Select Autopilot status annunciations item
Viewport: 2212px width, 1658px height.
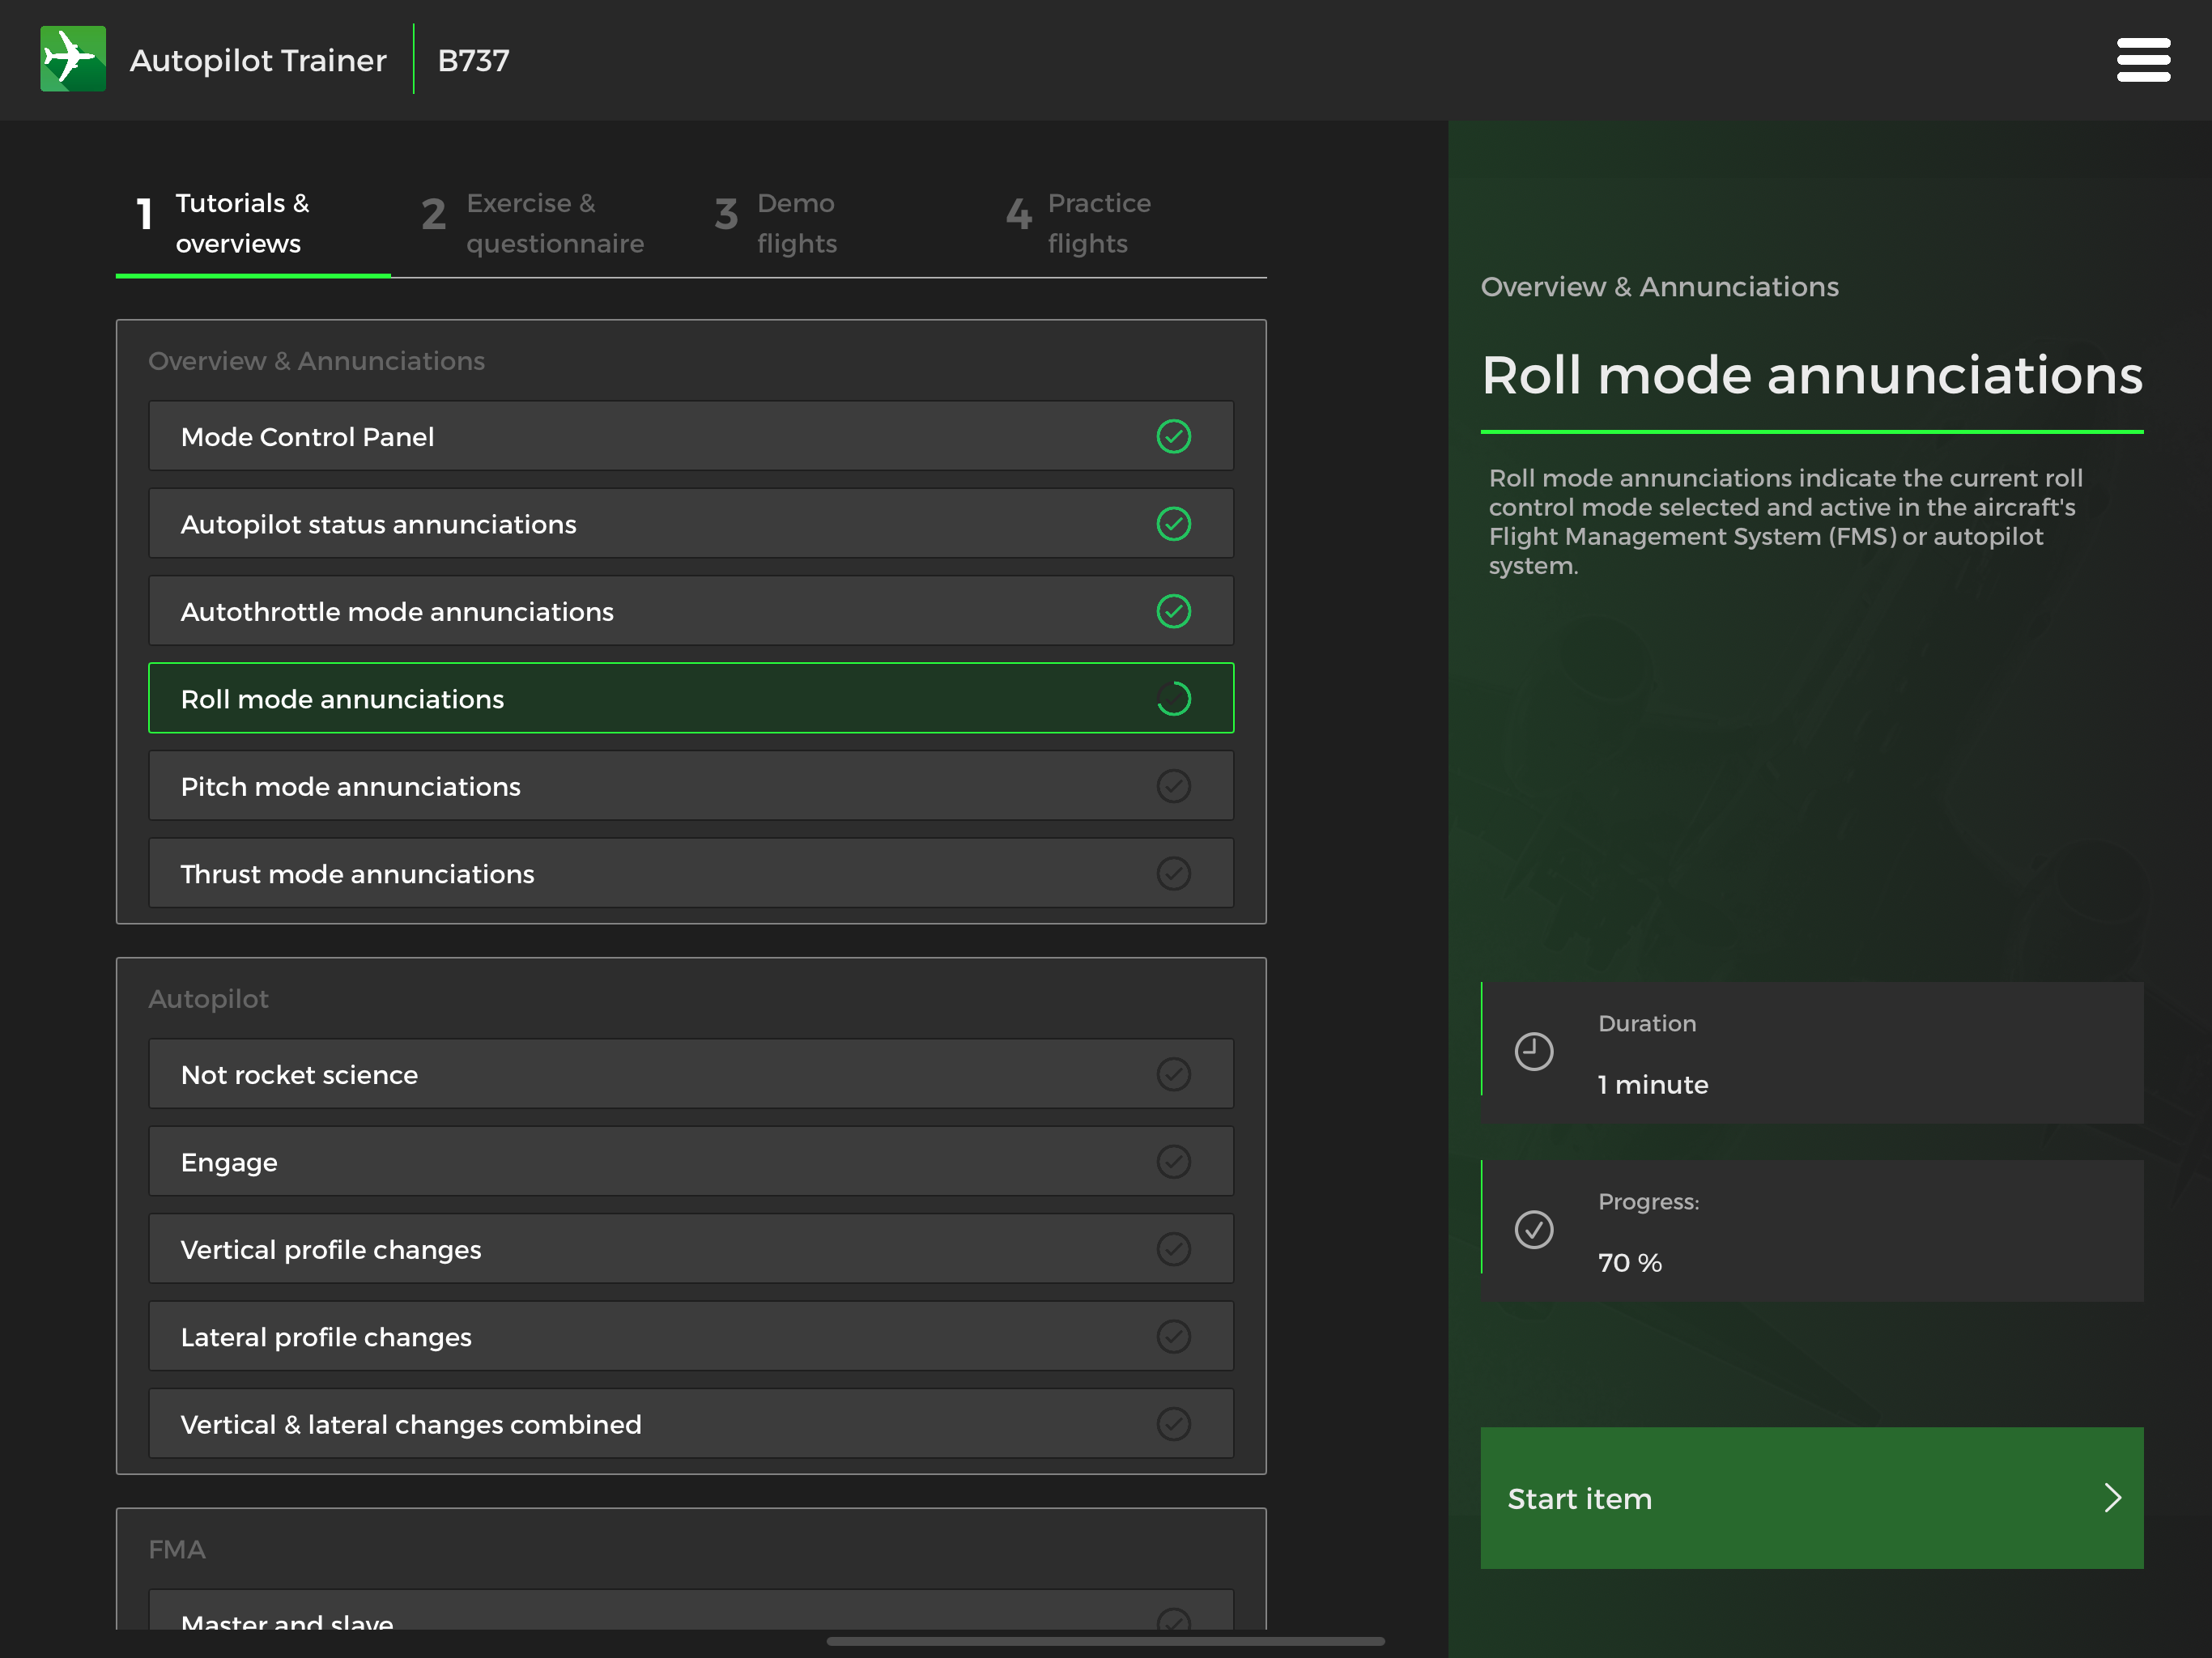[x=691, y=524]
